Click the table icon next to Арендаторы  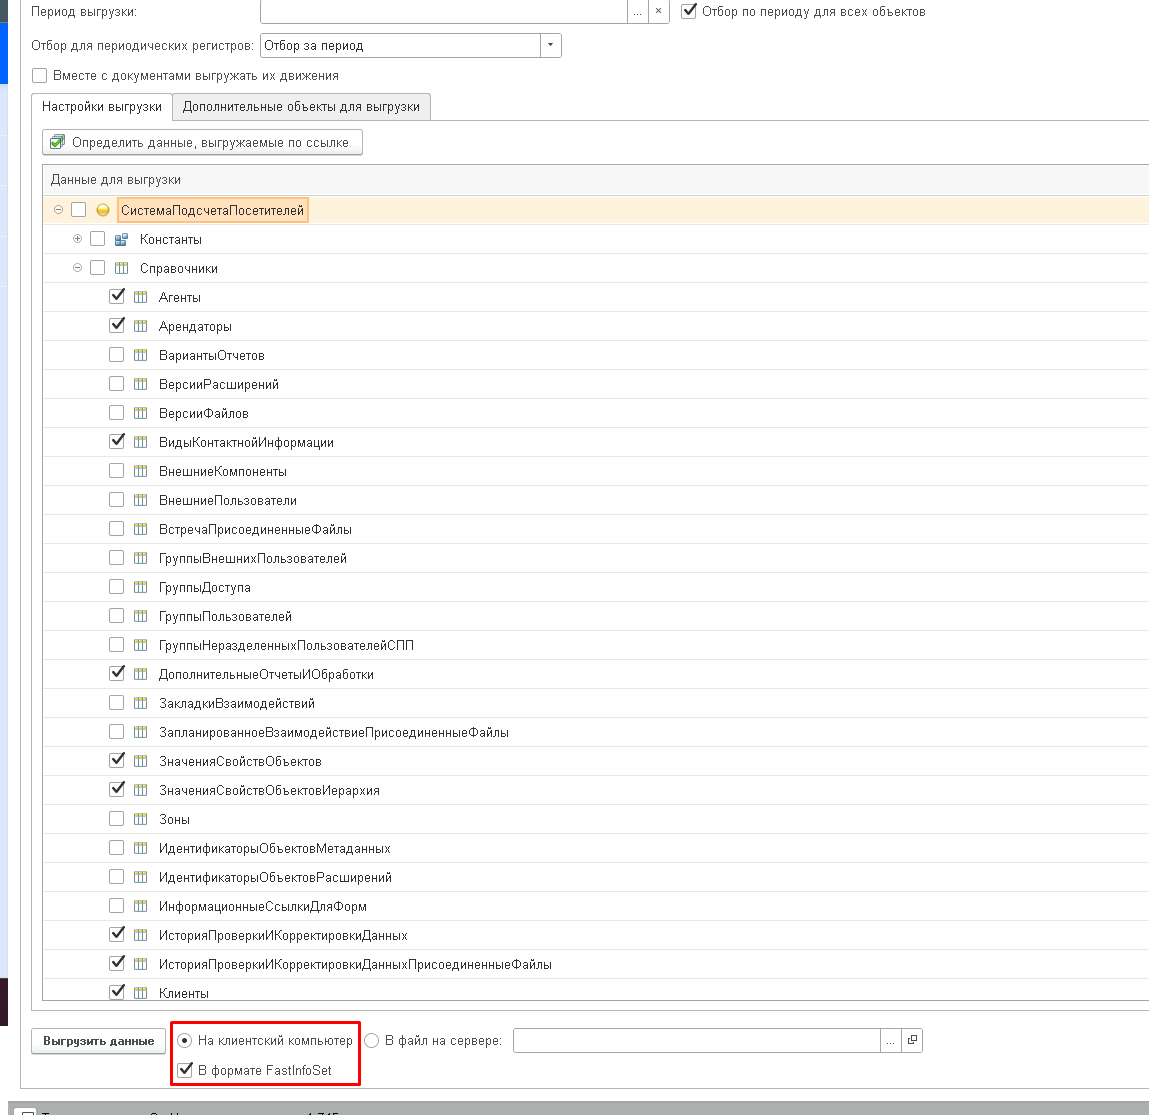point(141,326)
